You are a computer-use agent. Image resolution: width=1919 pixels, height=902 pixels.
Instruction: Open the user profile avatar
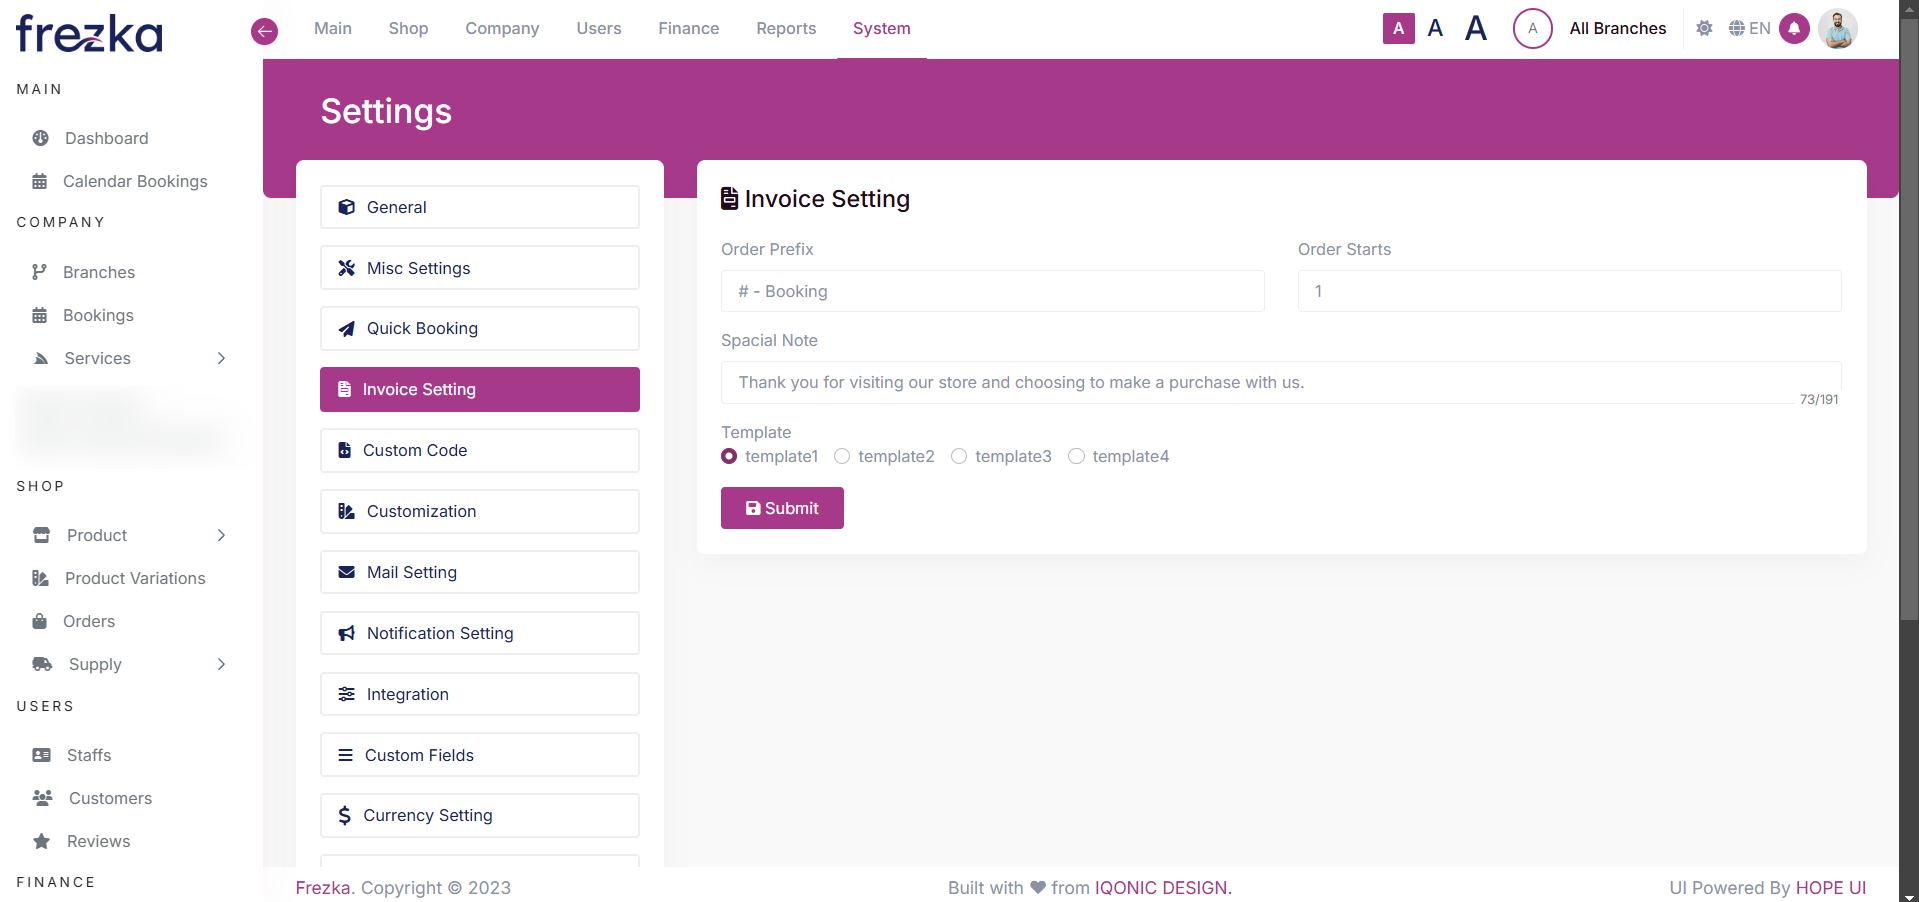tap(1837, 29)
